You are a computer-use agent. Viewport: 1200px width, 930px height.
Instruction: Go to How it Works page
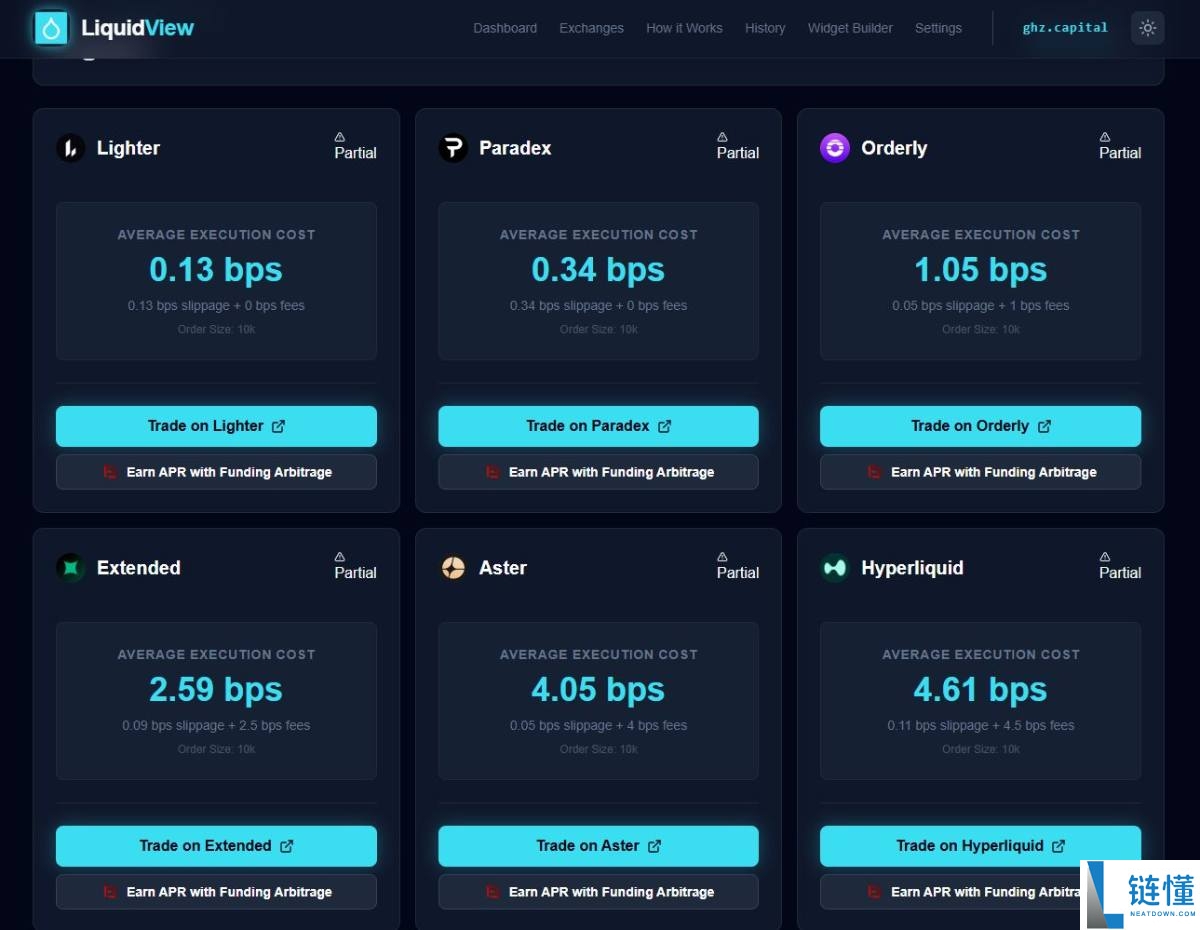pos(684,28)
